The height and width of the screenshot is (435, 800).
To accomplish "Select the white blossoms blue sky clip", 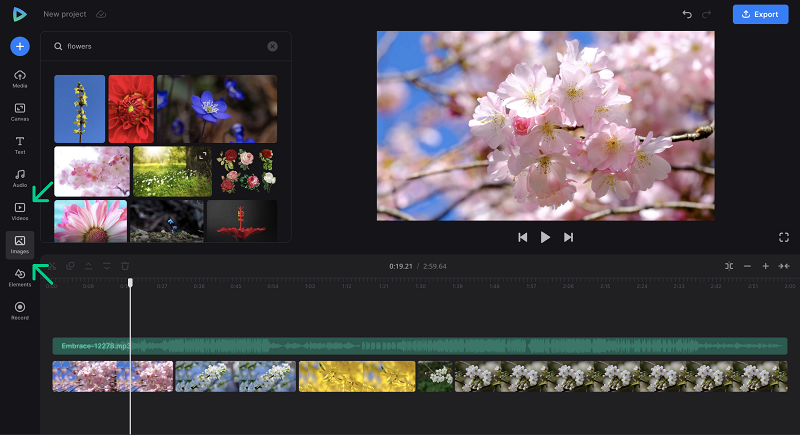I will tap(236, 376).
